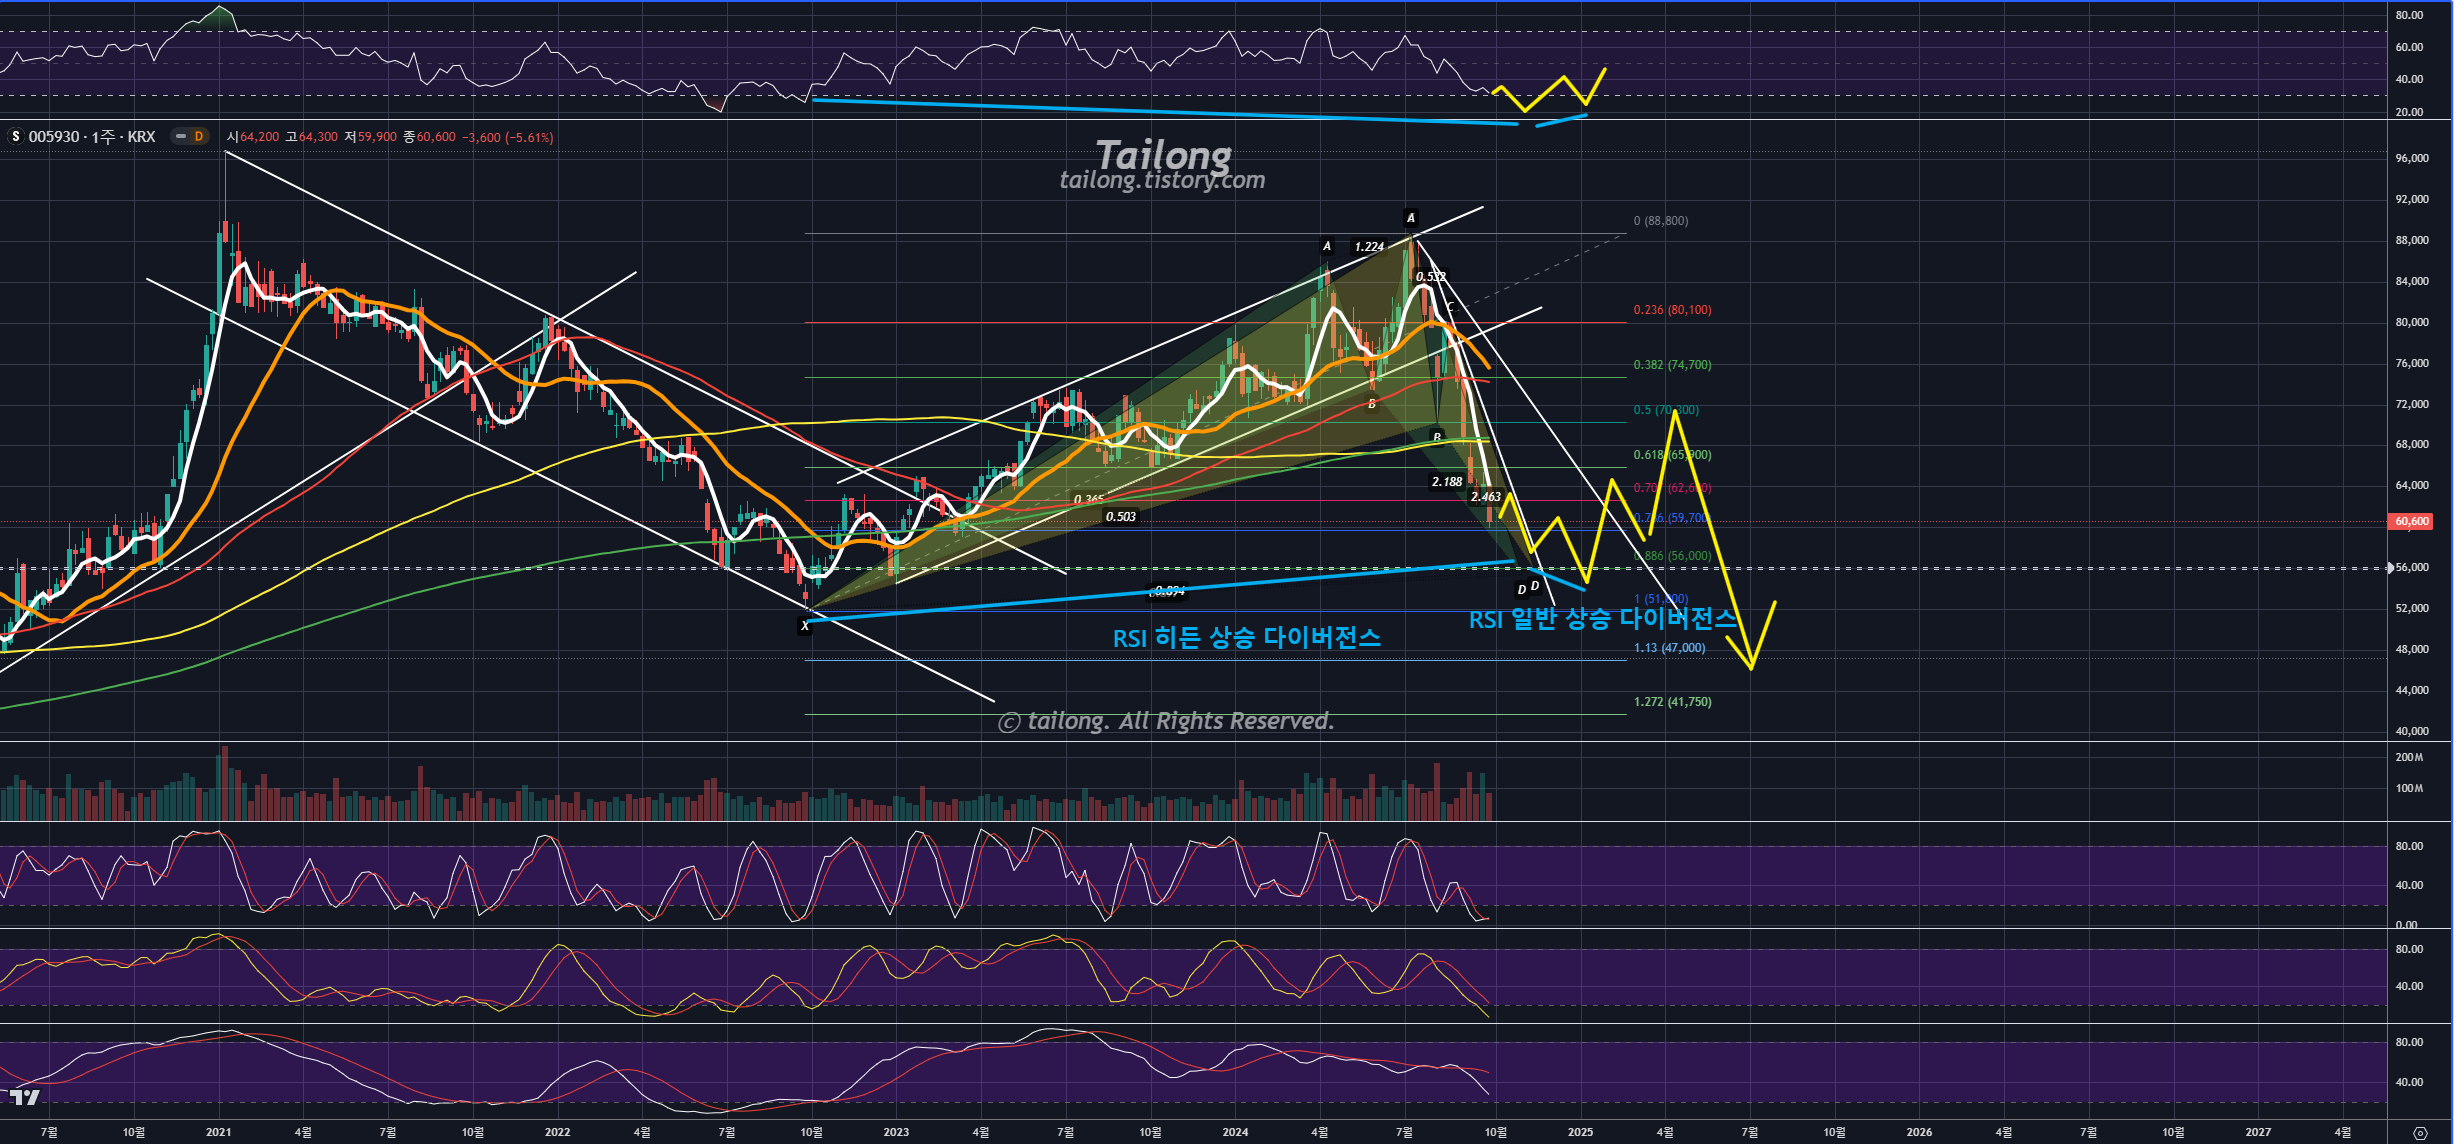
Task: Click the 96,000 label on price scale
Action: 2411,158
